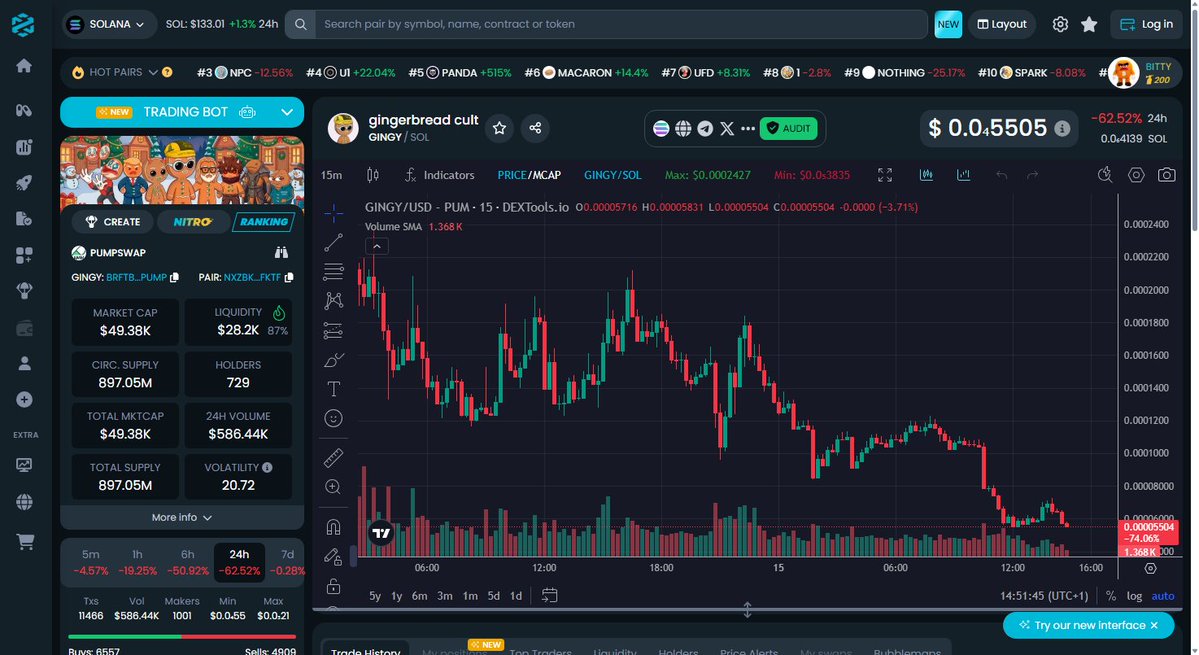Click the Log in button

point(1146,24)
